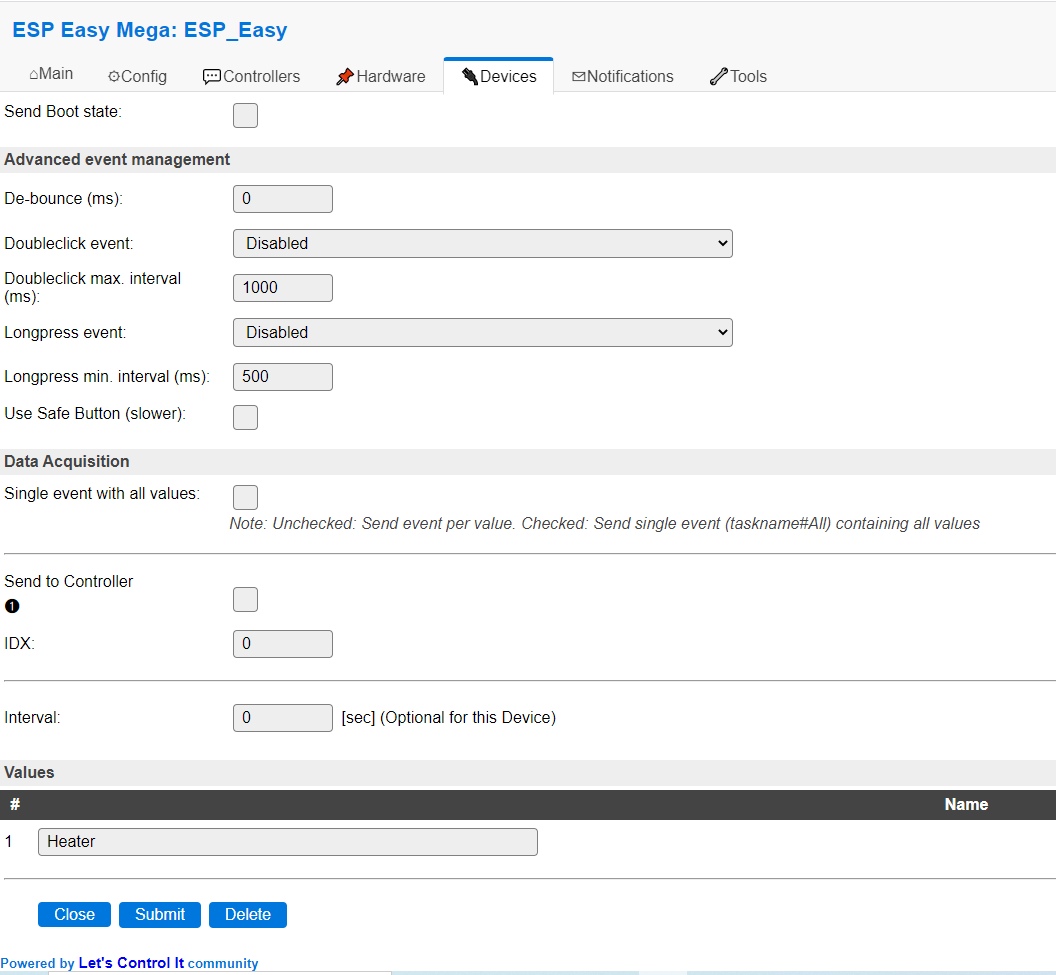Viewport: 1056px width, 975px height.
Task: Click the note about Unchecked event per value
Action: (x=604, y=523)
